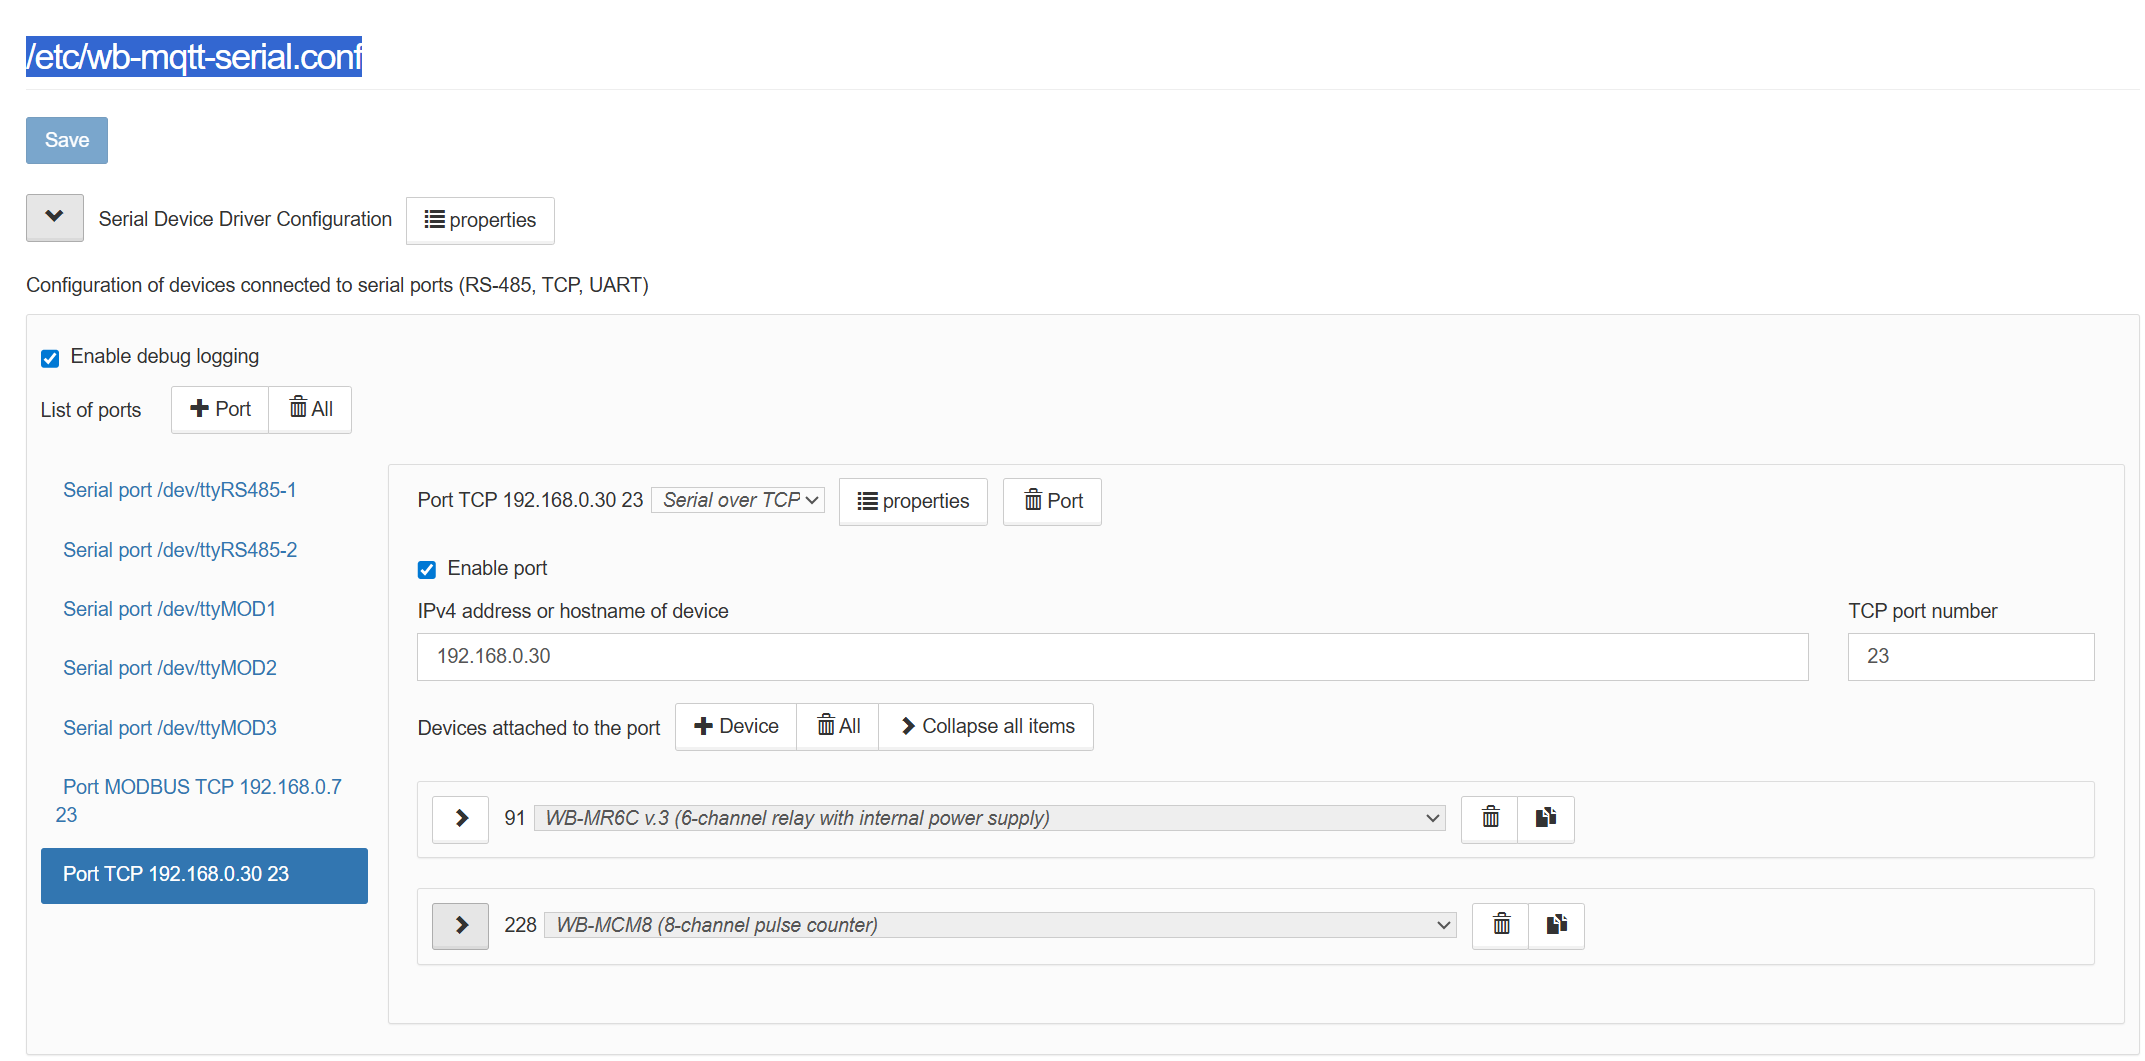Delete all ports in the list
This screenshot has height=1061, width=2145.
[x=310, y=410]
